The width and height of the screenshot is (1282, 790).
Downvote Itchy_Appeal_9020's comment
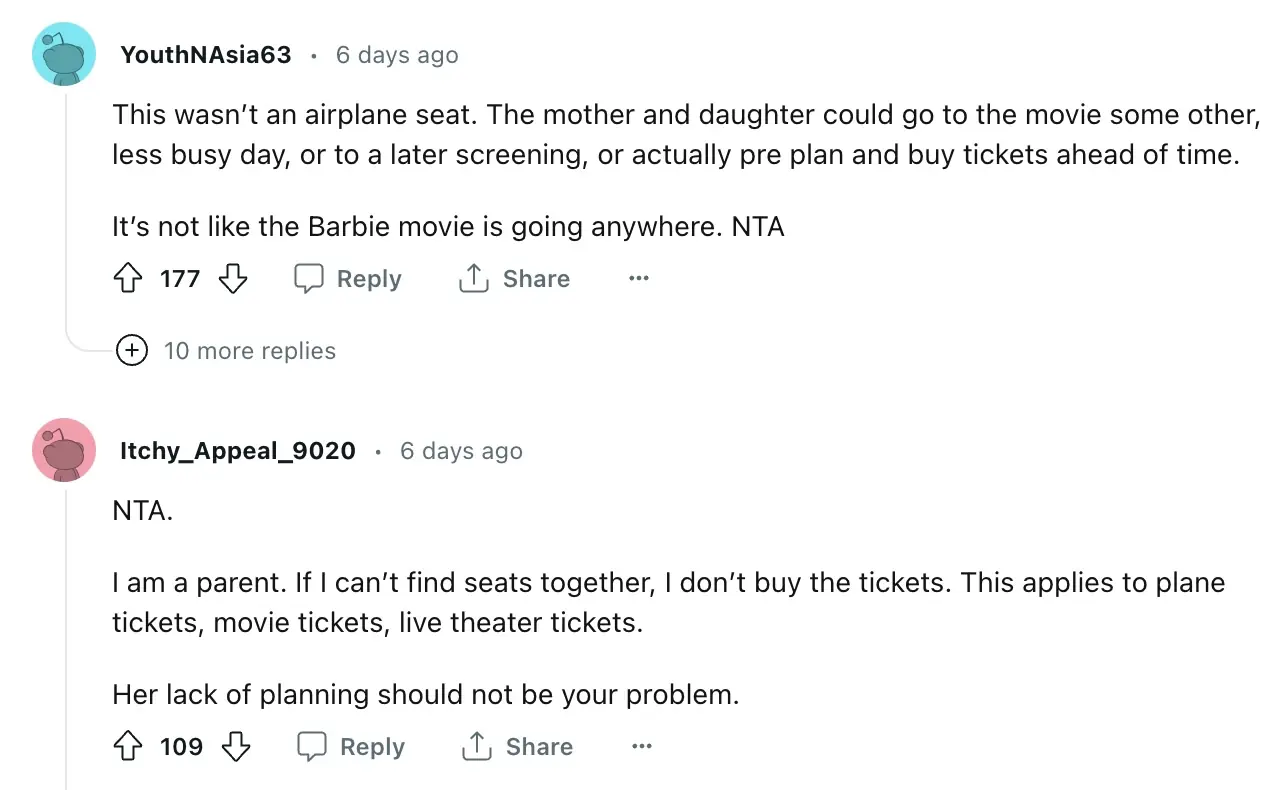[x=235, y=747]
